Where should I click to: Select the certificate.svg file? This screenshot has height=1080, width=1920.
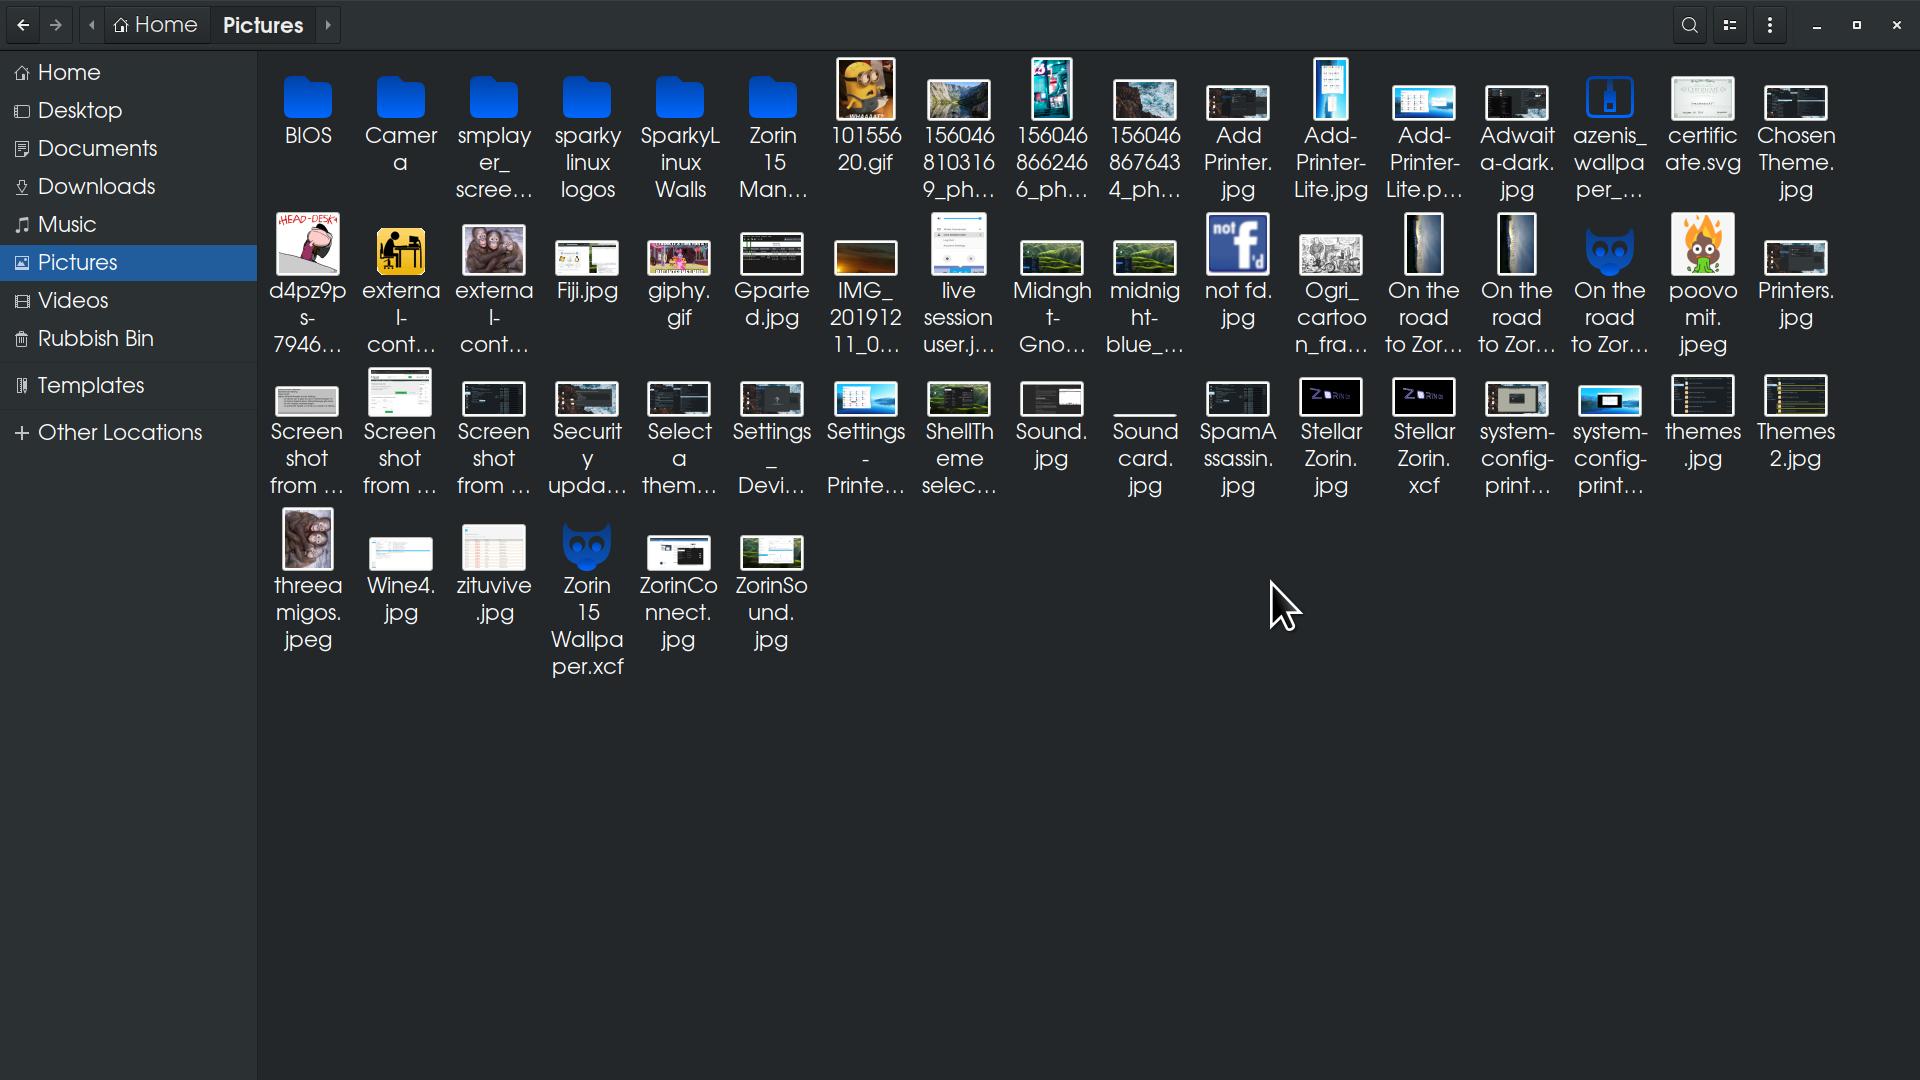pos(1702,99)
